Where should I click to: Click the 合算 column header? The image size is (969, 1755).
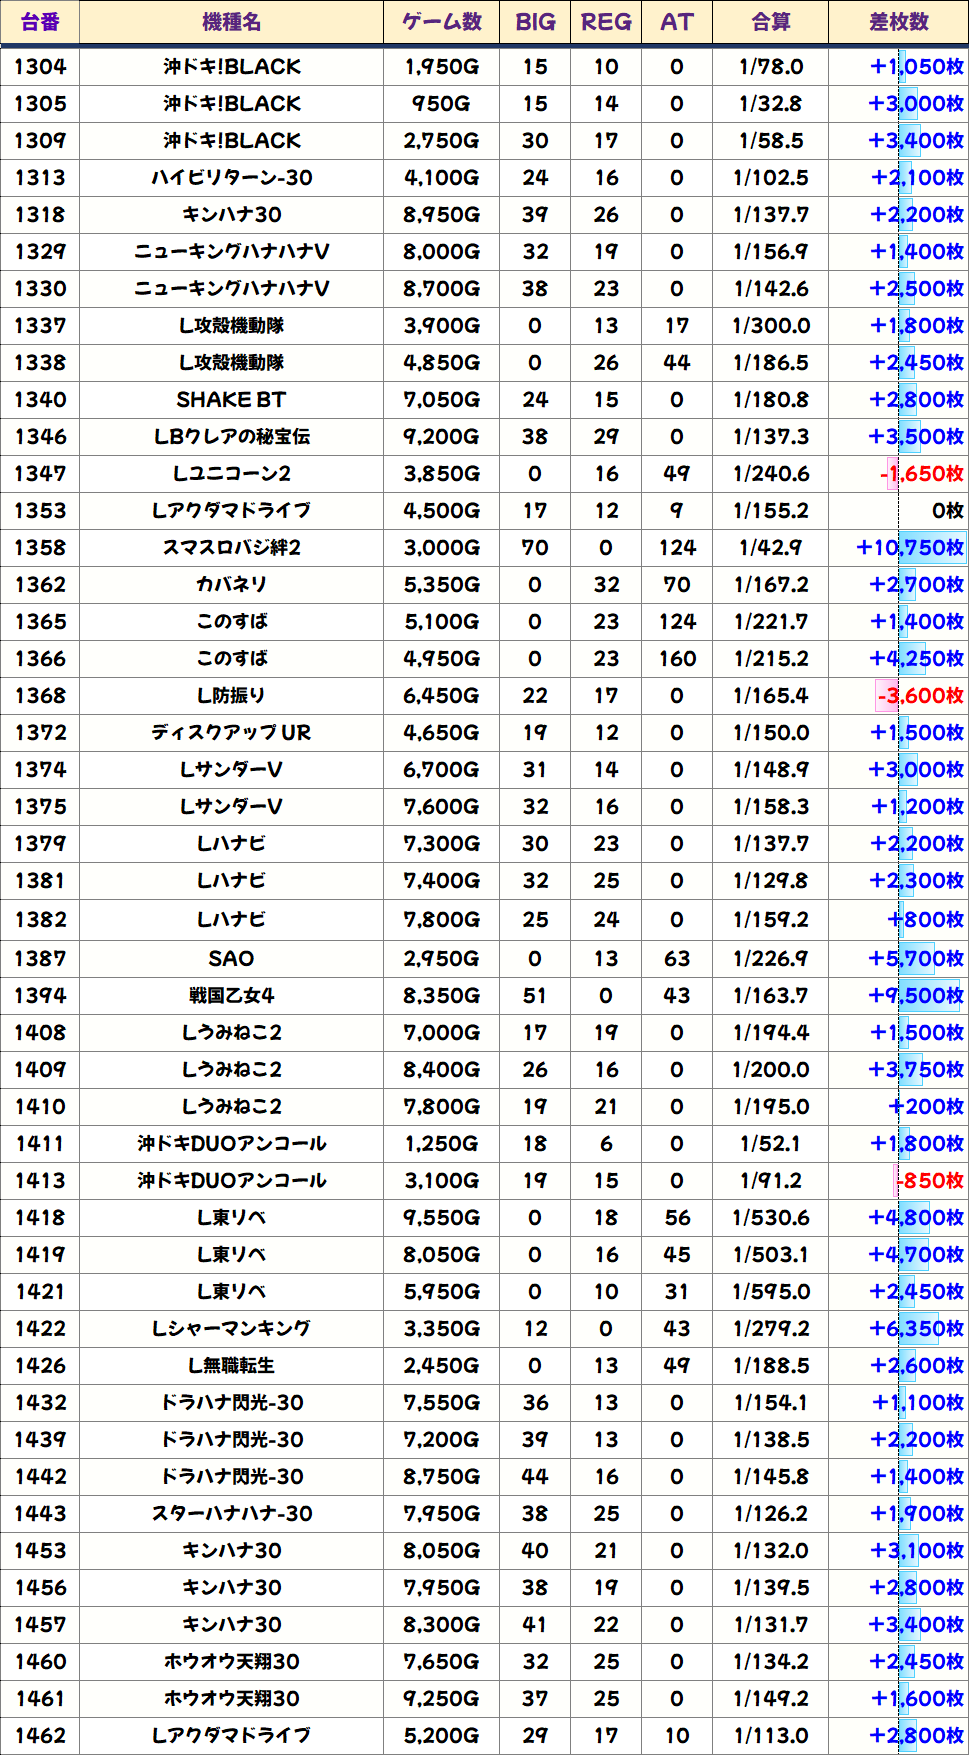(x=771, y=22)
